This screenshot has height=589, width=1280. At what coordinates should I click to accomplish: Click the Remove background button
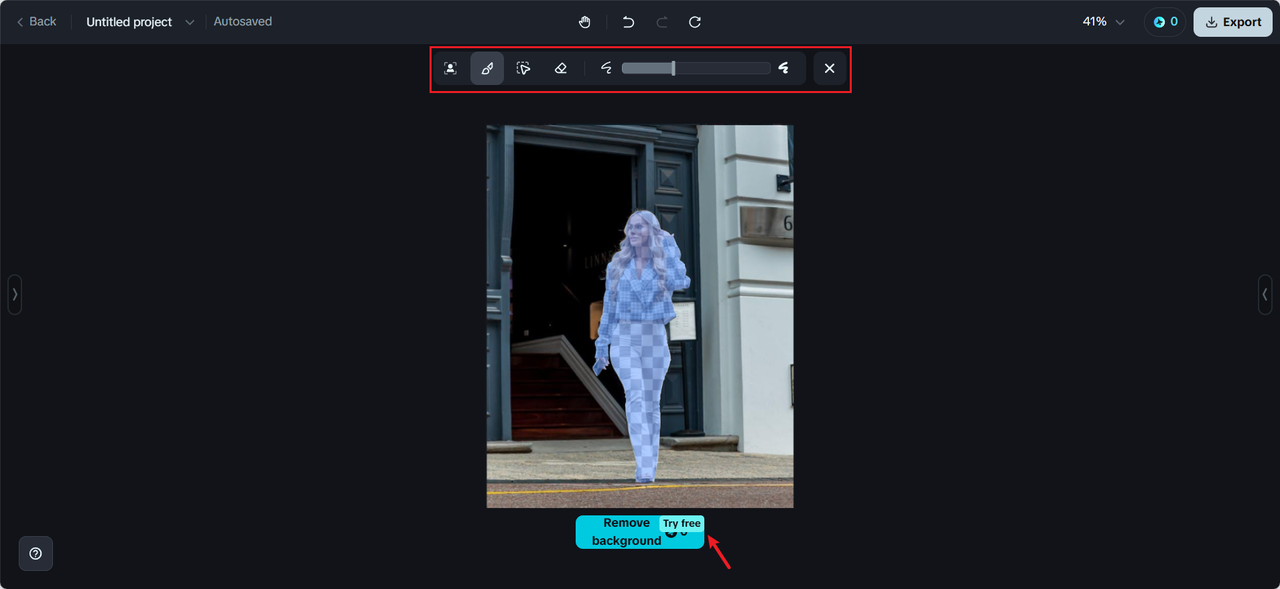640,532
